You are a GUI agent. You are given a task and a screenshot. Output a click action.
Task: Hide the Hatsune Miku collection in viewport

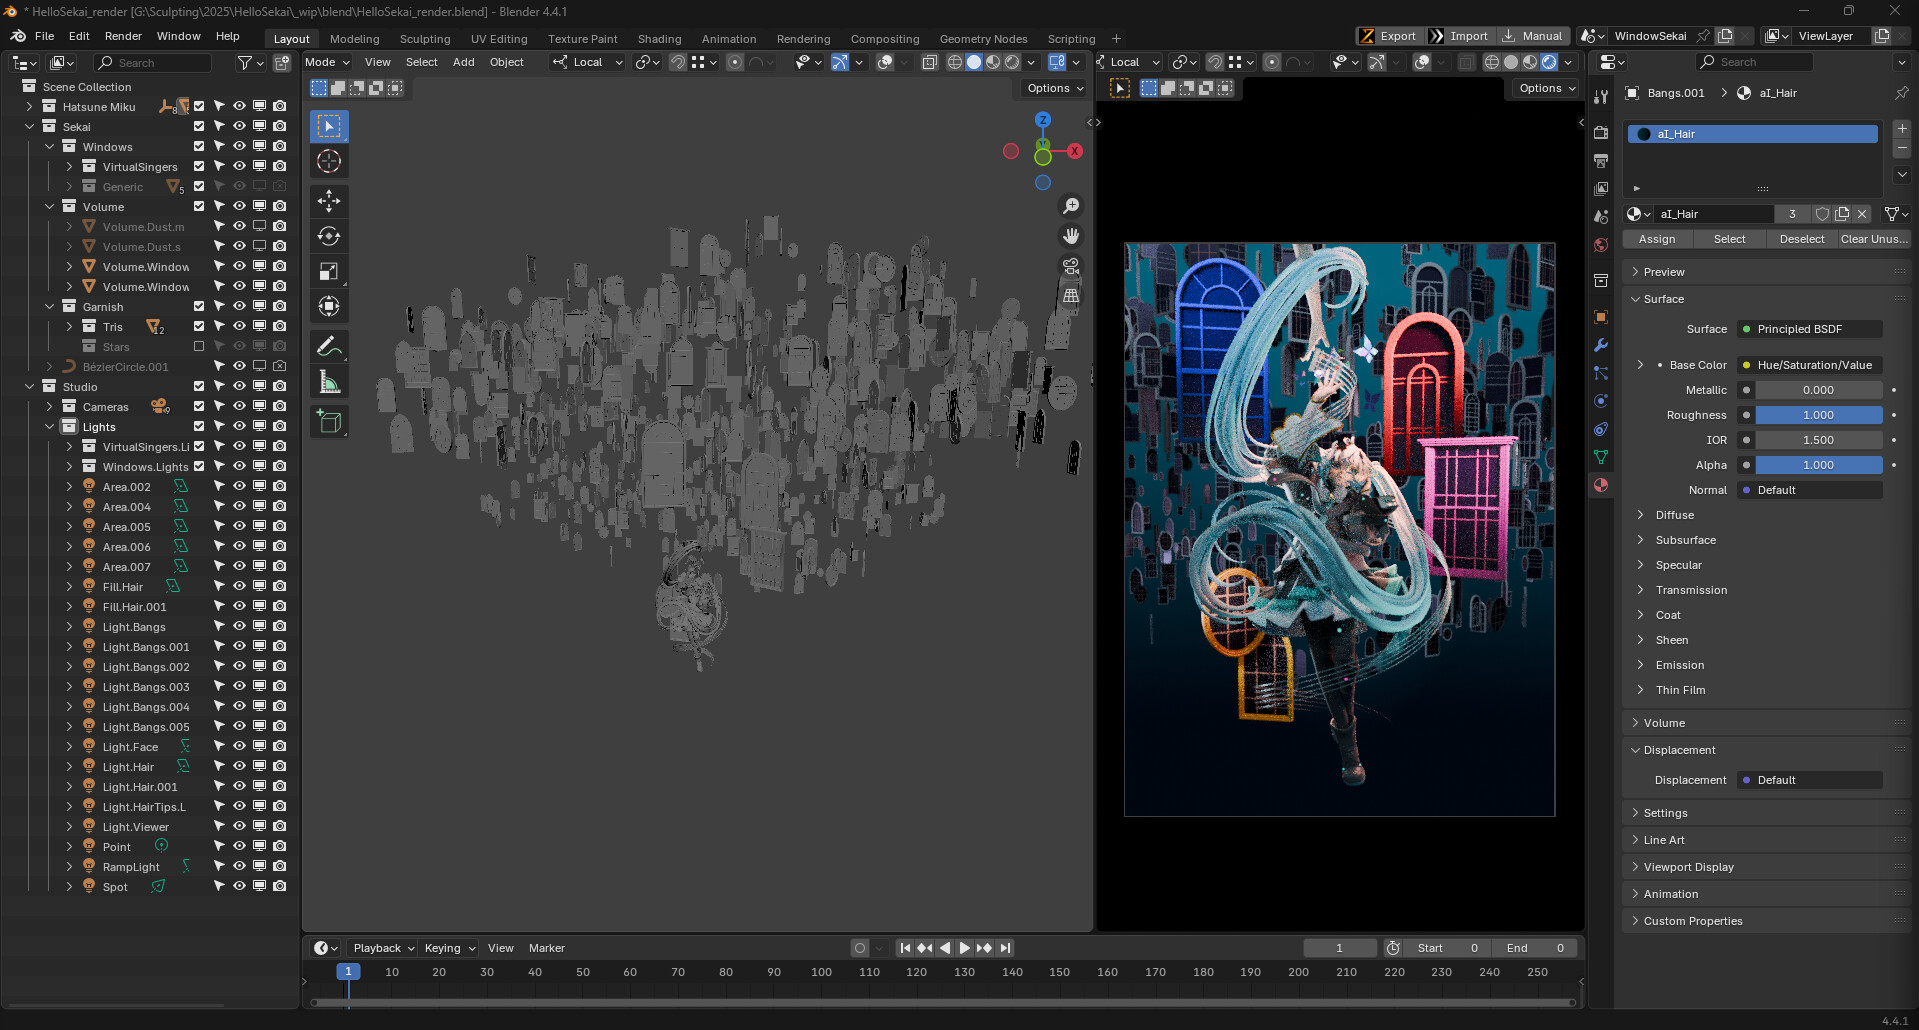coord(239,106)
